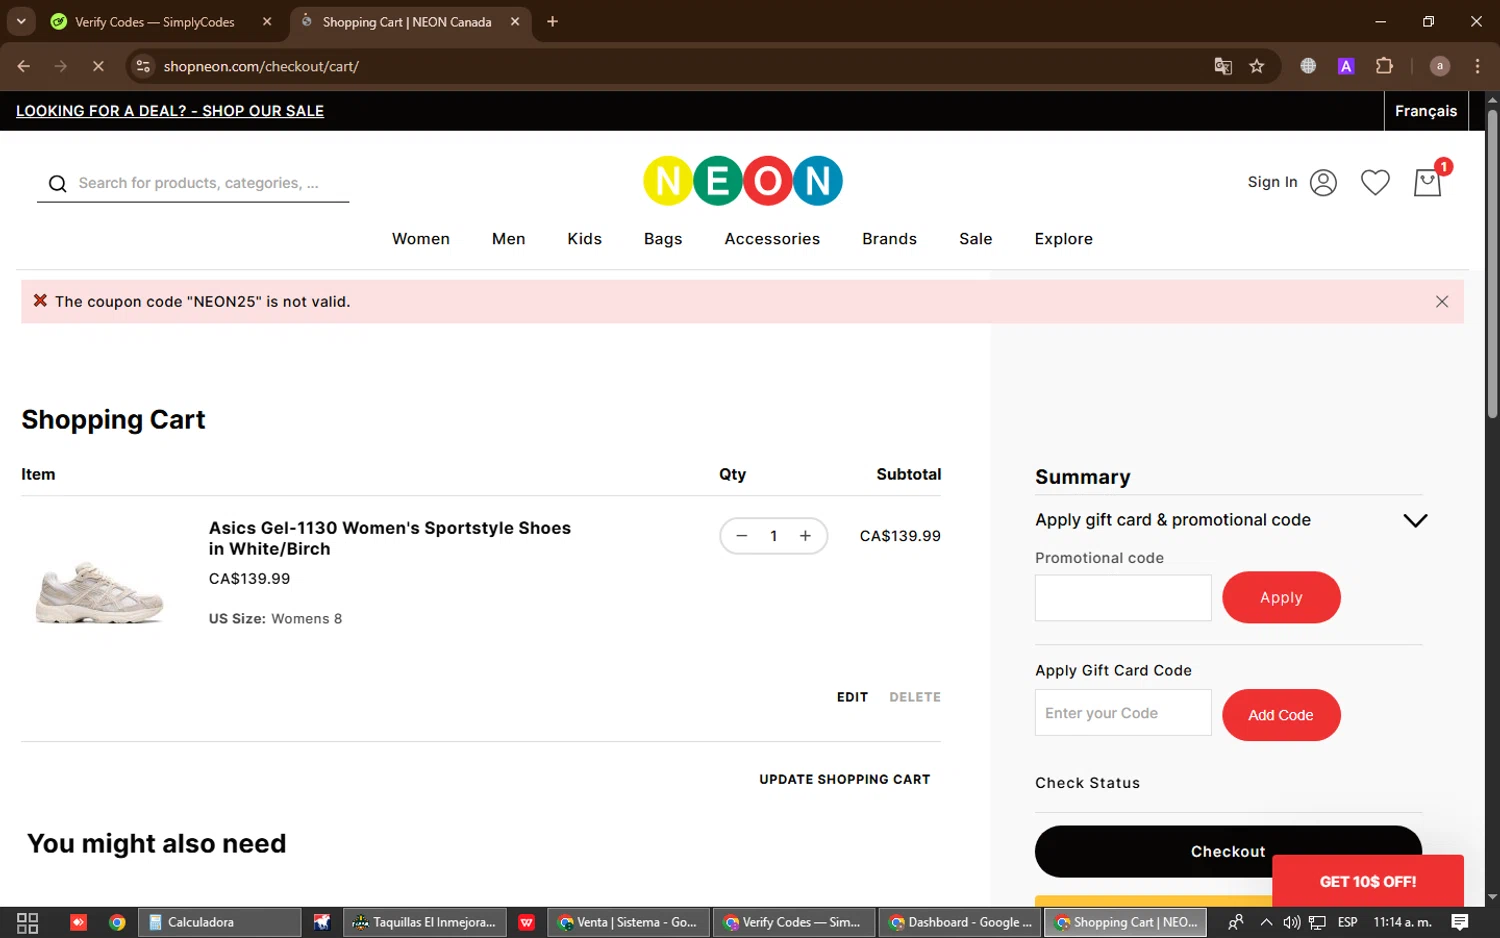Collapse the gift card & promotional code section
1500x938 pixels.
(x=1415, y=520)
